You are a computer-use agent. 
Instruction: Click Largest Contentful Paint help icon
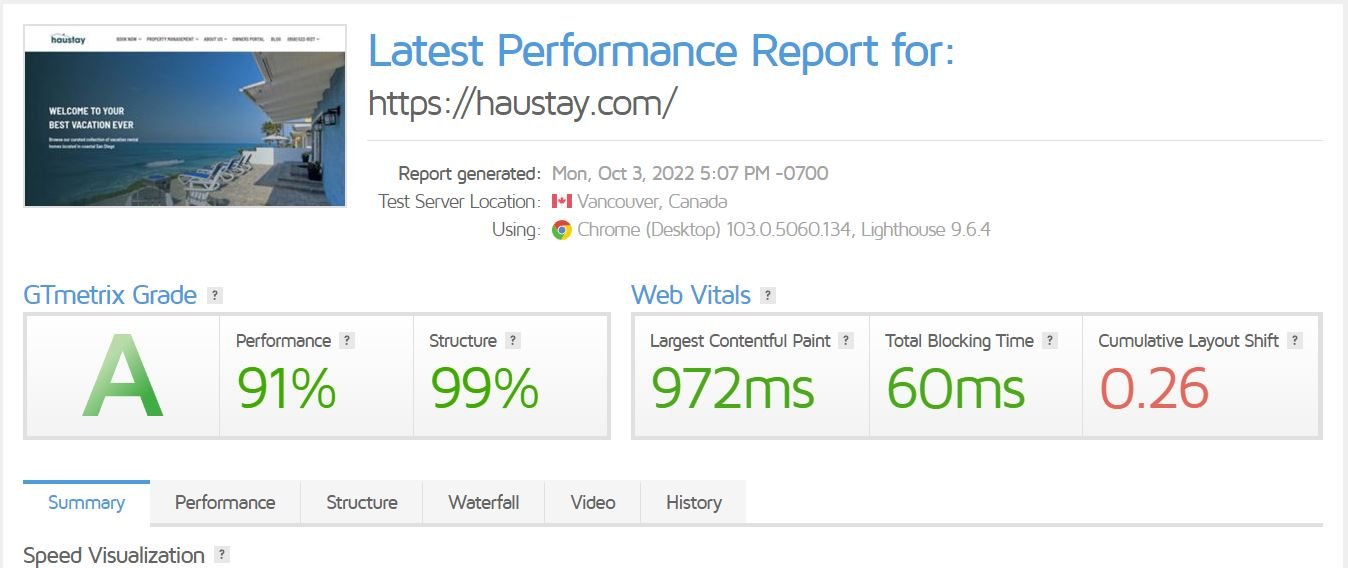point(846,341)
